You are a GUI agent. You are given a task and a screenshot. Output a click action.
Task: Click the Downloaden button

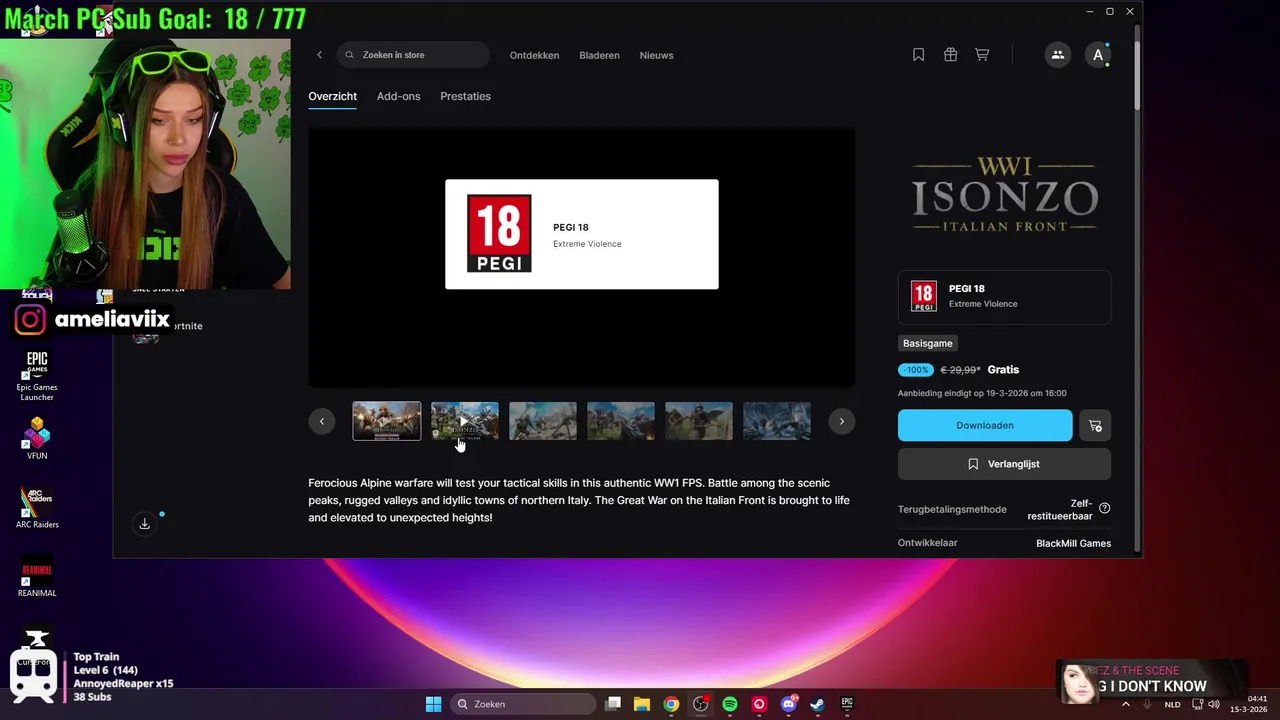point(985,425)
